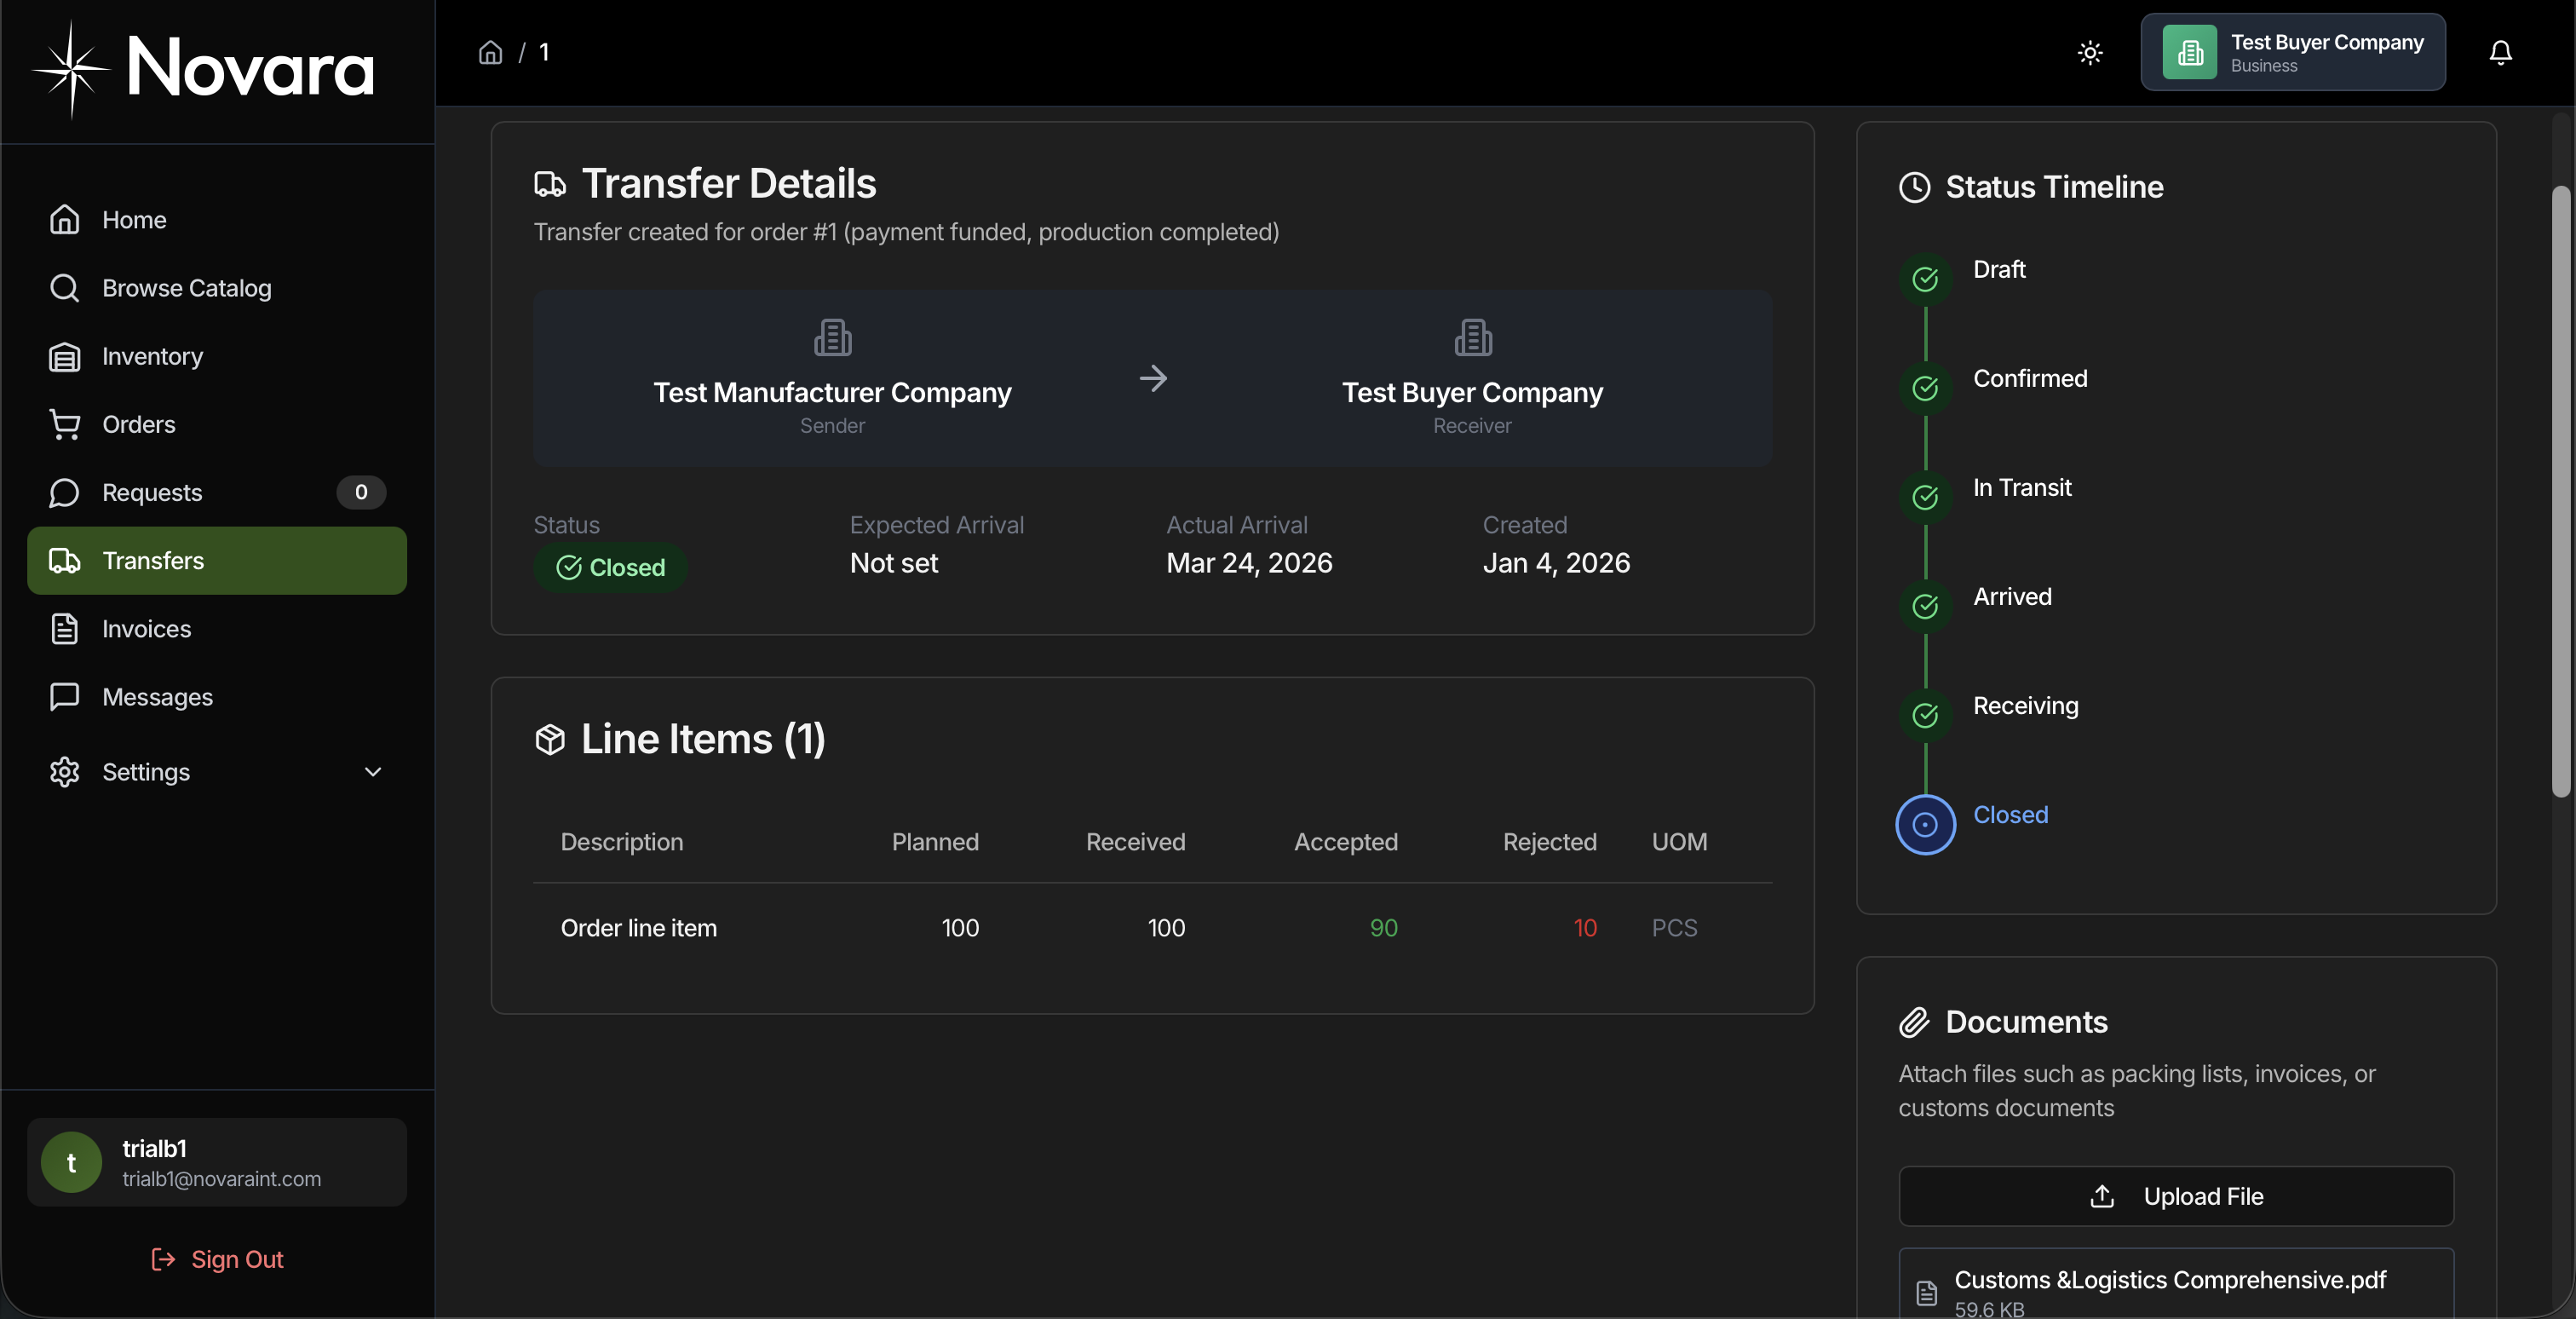Viewport: 2576px width, 1319px height.
Task: Select the Transfers sidebar item
Action: 217,560
